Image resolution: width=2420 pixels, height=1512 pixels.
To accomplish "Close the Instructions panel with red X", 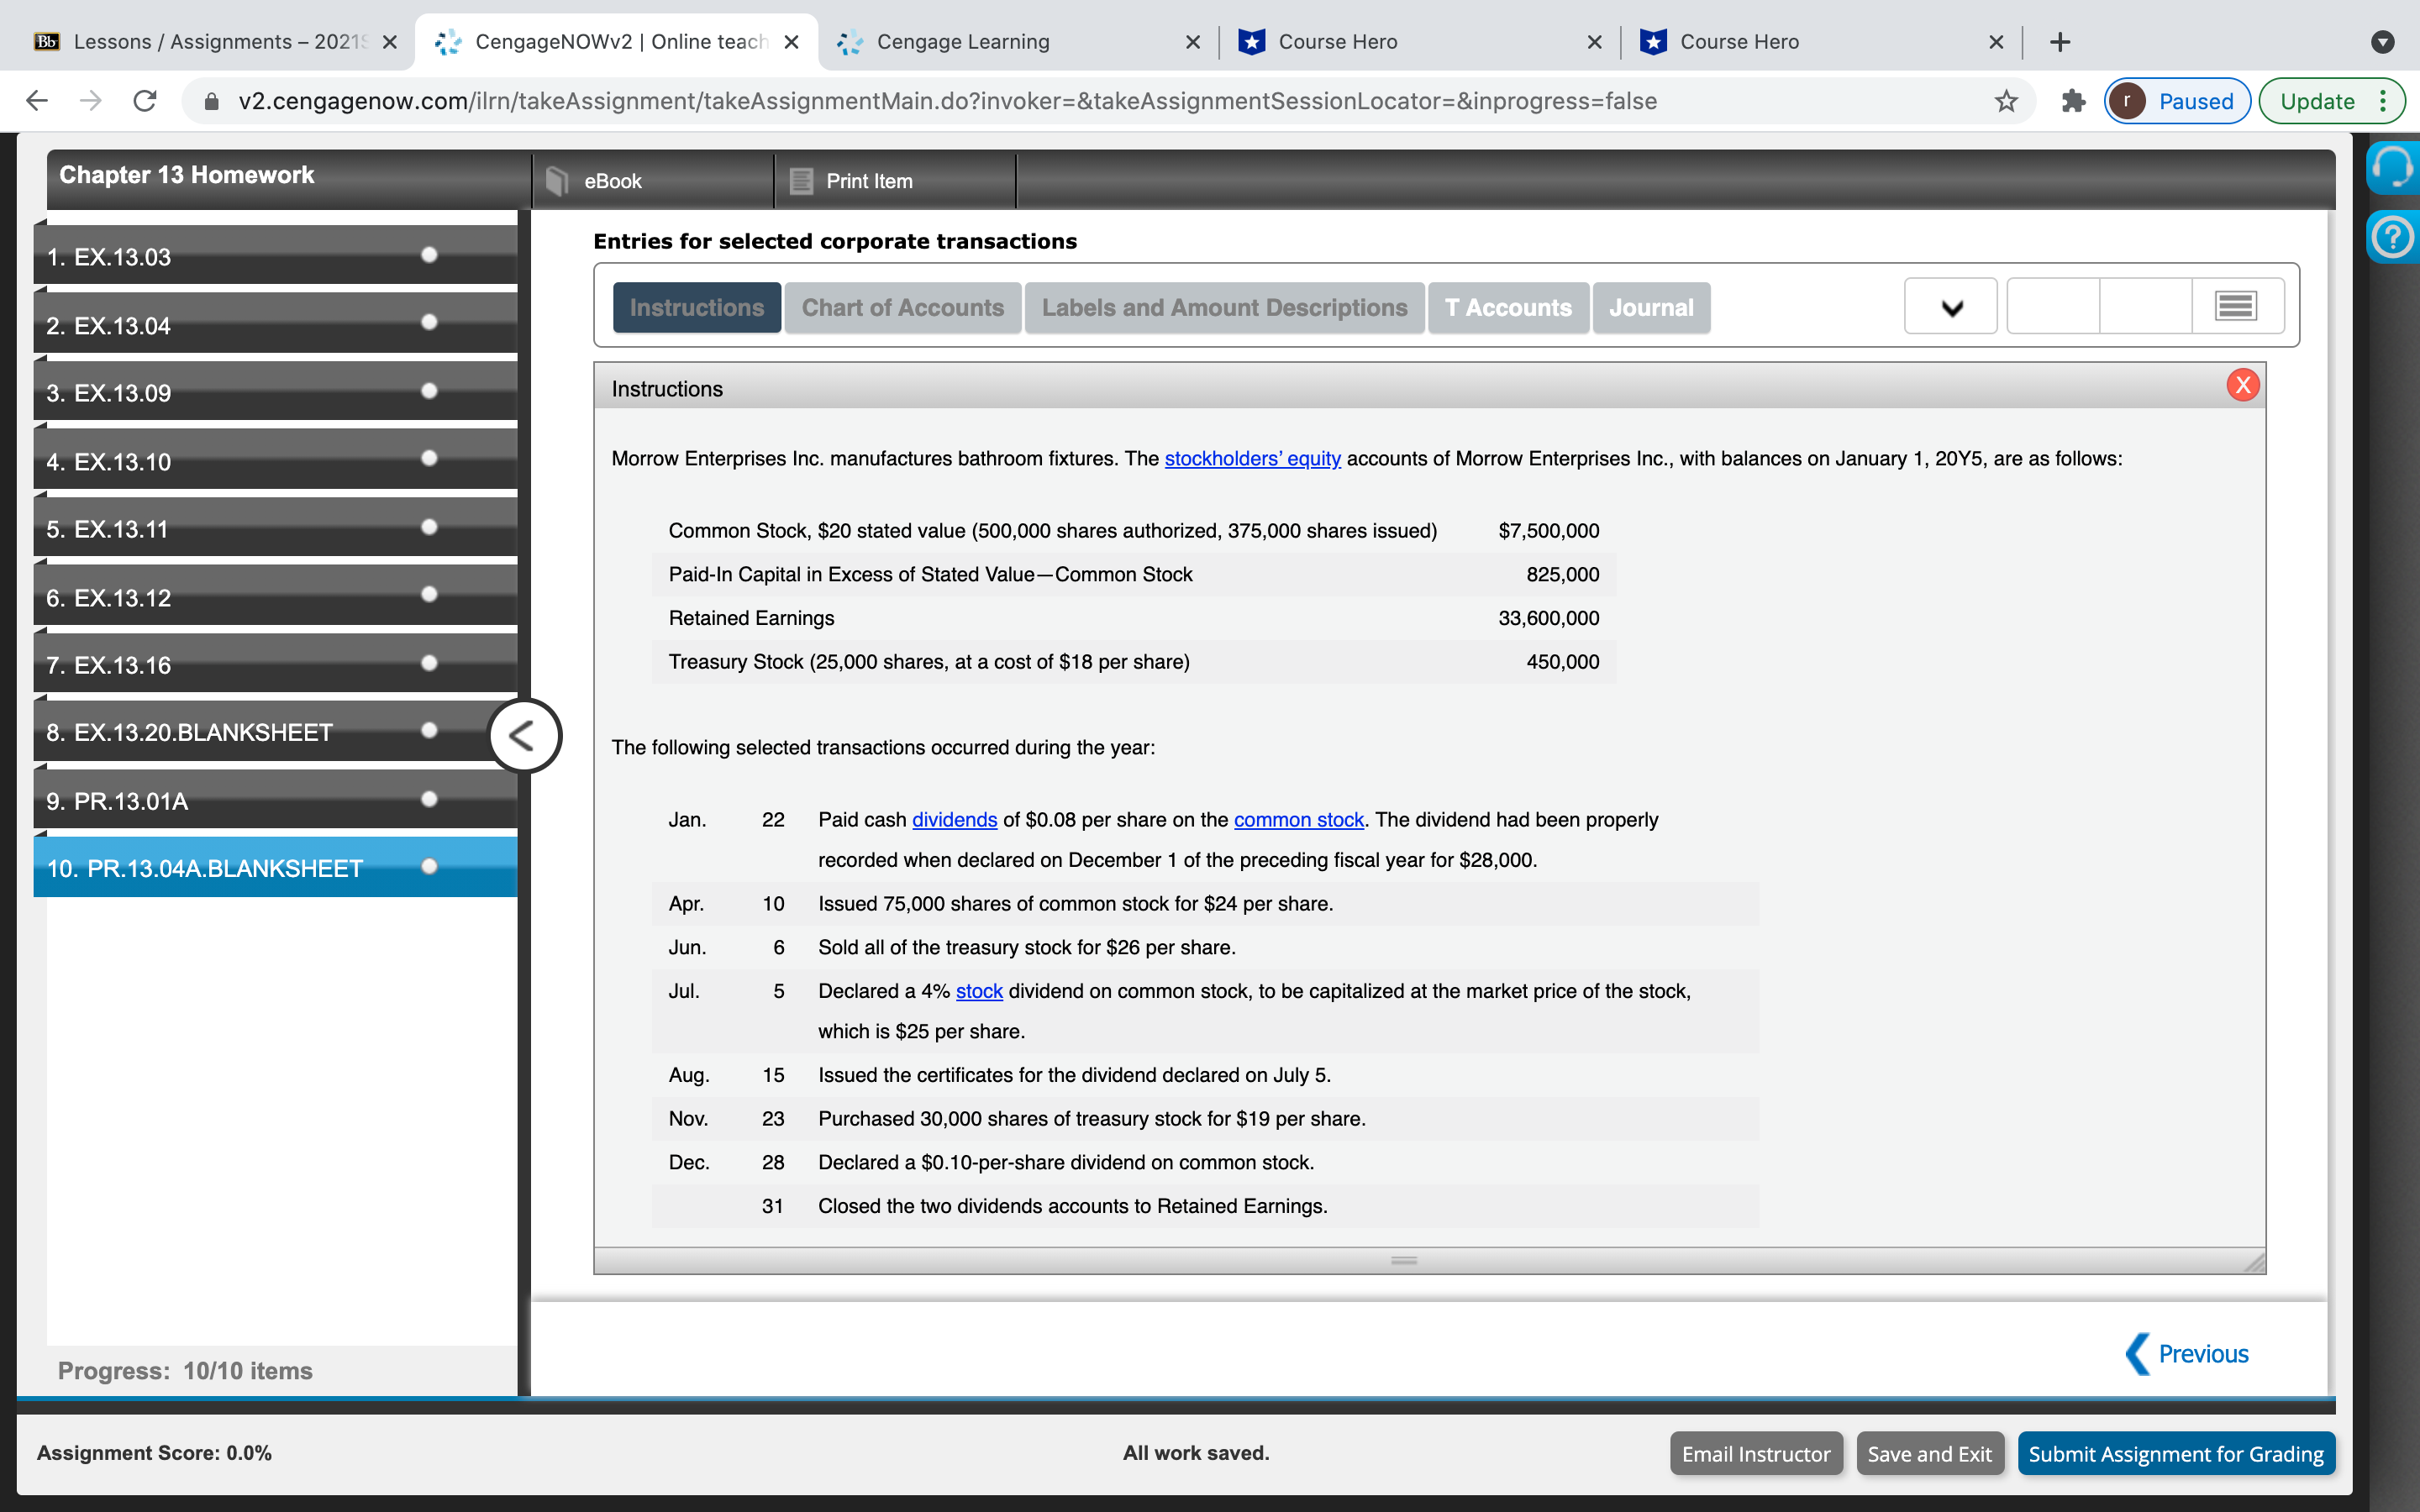I will coord(2242,385).
